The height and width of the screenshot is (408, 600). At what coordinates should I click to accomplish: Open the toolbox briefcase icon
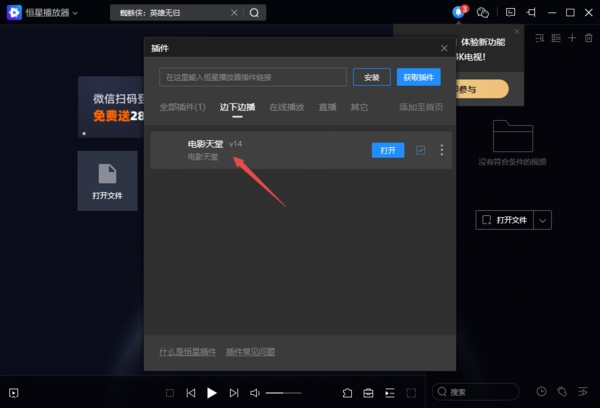click(x=368, y=393)
